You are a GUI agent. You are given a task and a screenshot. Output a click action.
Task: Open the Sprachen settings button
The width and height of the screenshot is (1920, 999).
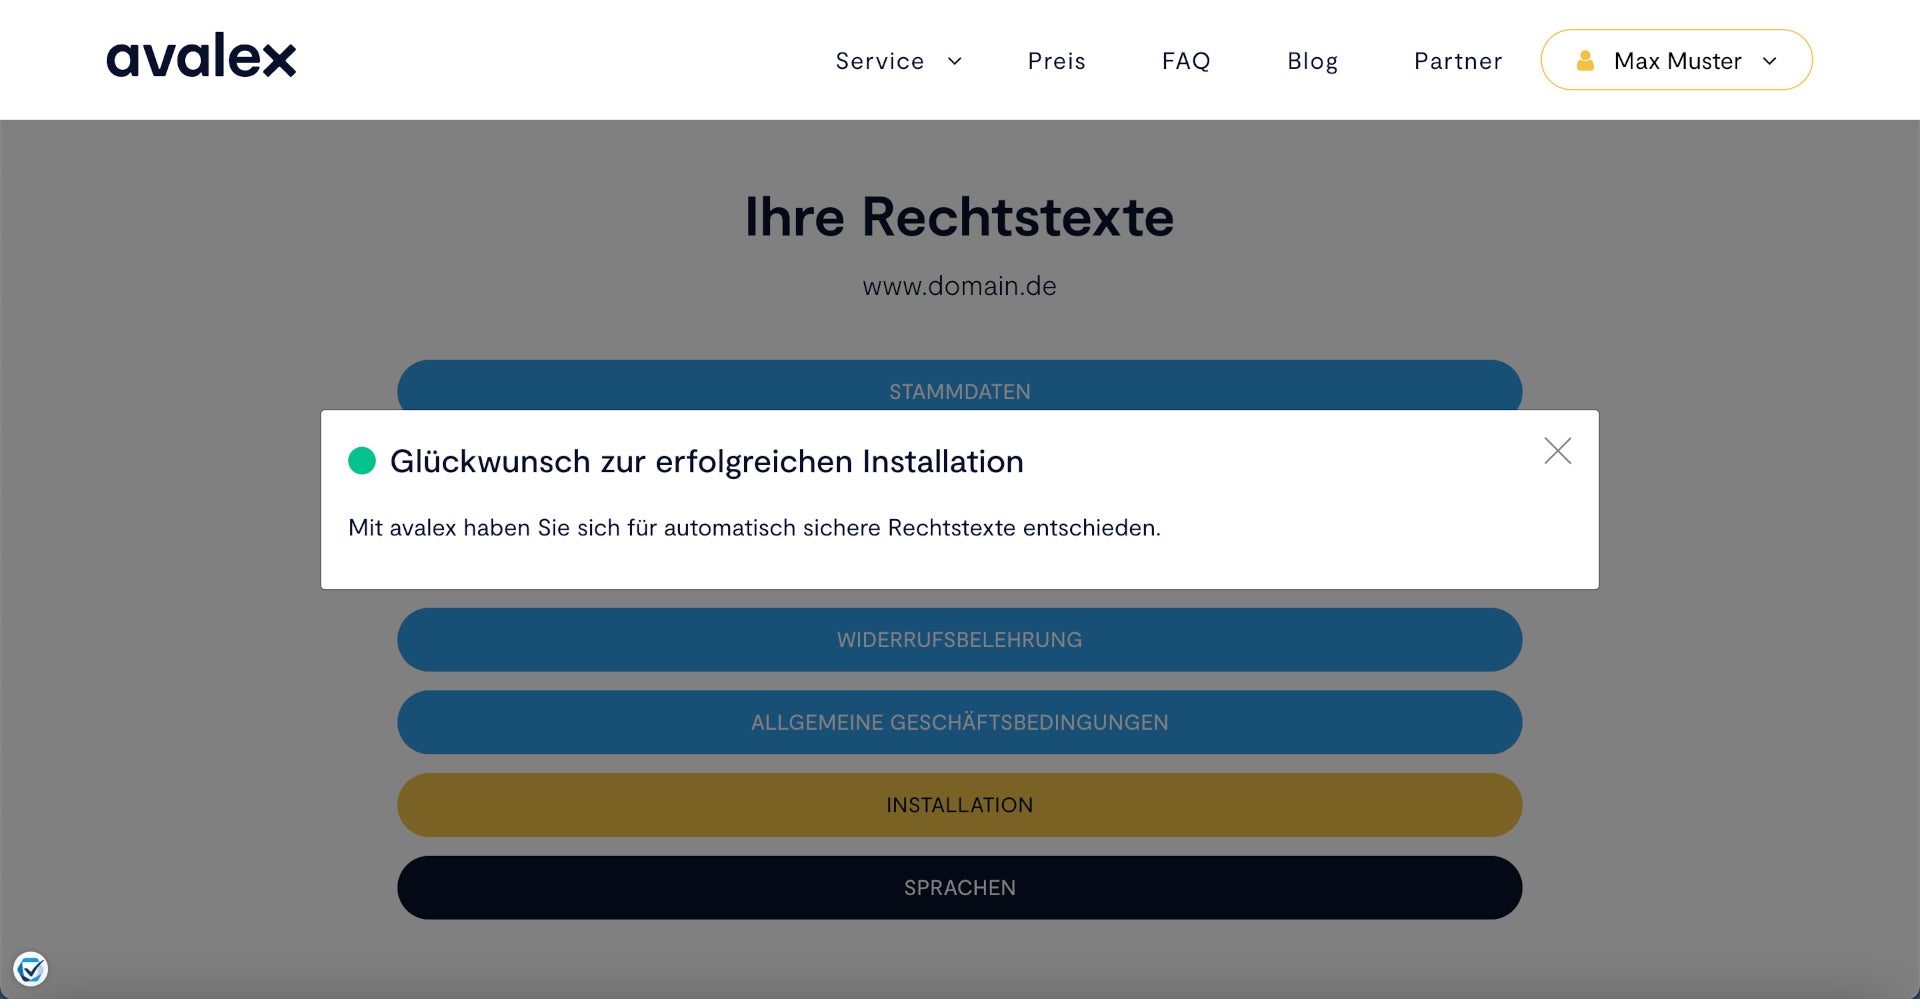point(959,888)
